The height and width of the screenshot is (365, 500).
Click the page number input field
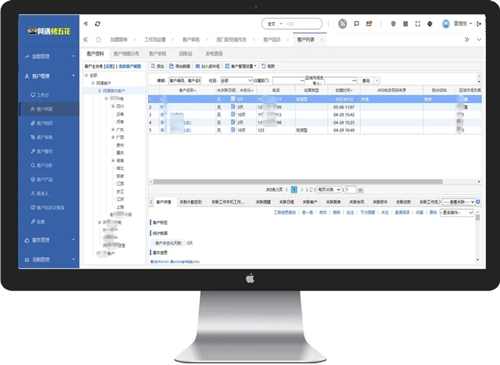pos(350,189)
